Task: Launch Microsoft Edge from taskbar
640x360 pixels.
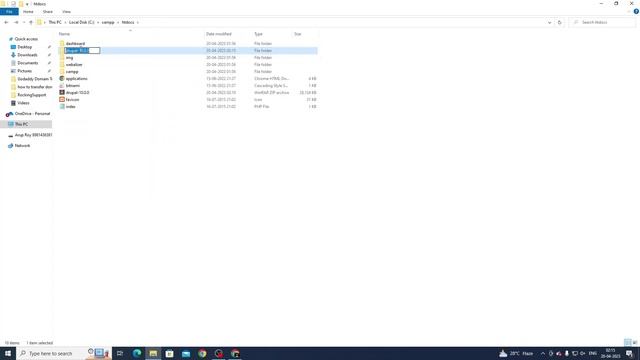Action: [137, 353]
